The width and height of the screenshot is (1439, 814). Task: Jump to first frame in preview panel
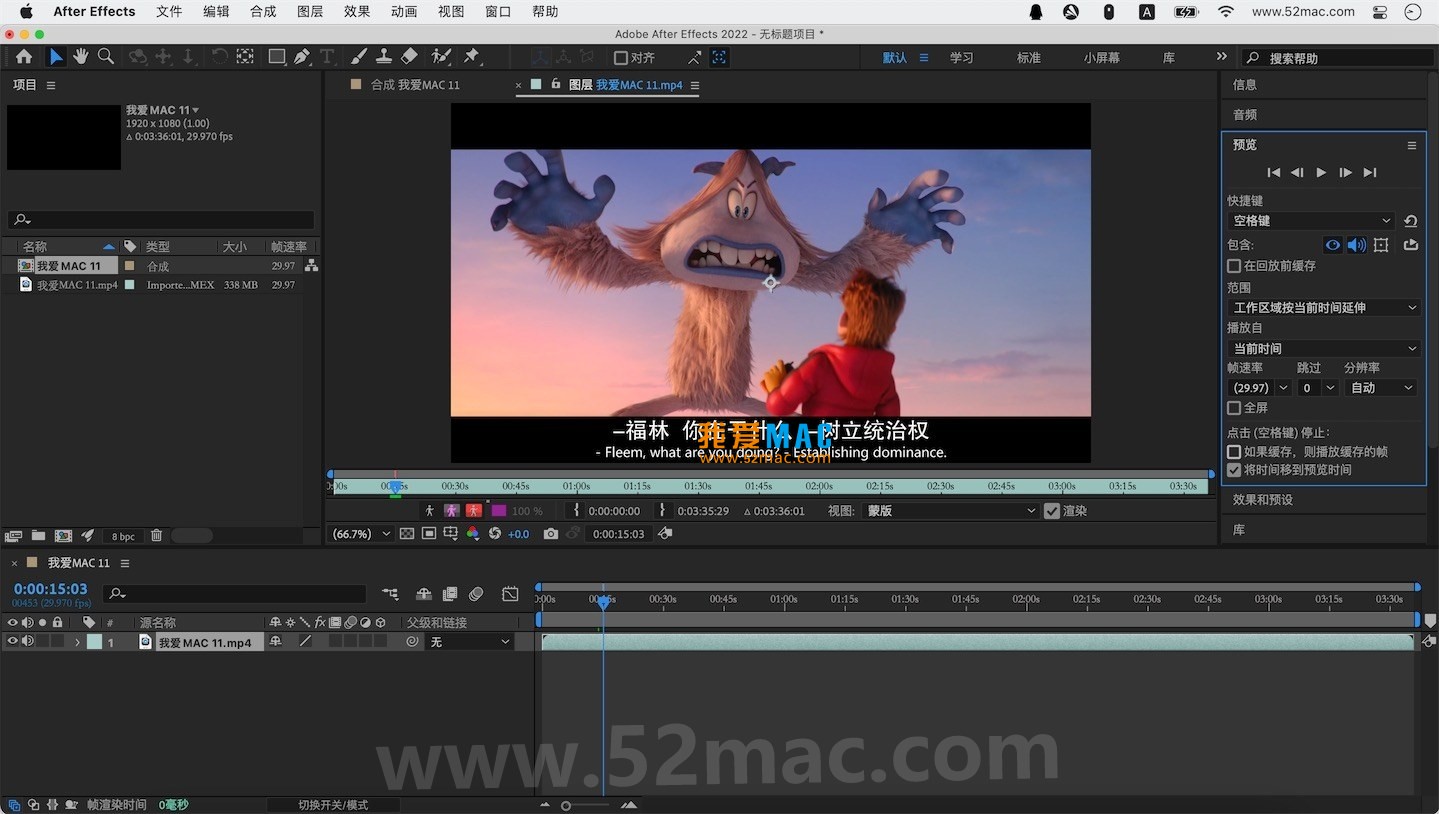click(x=1273, y=173)
